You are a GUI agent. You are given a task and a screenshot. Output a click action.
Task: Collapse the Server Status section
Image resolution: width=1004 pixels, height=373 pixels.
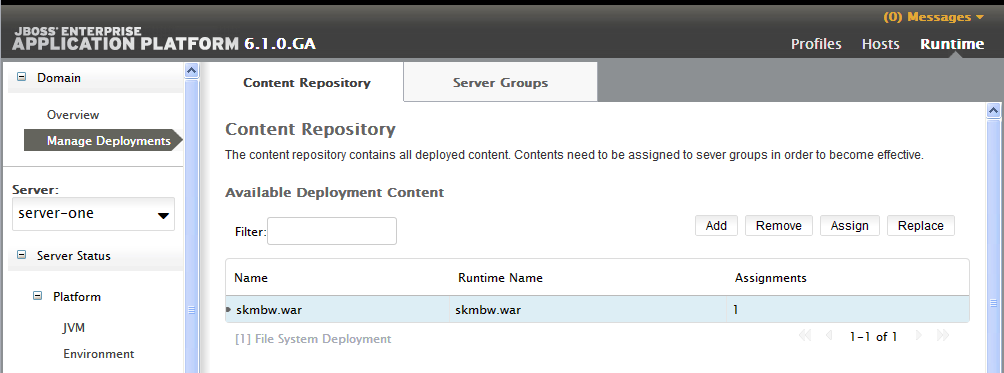click(x=21, y=255)
